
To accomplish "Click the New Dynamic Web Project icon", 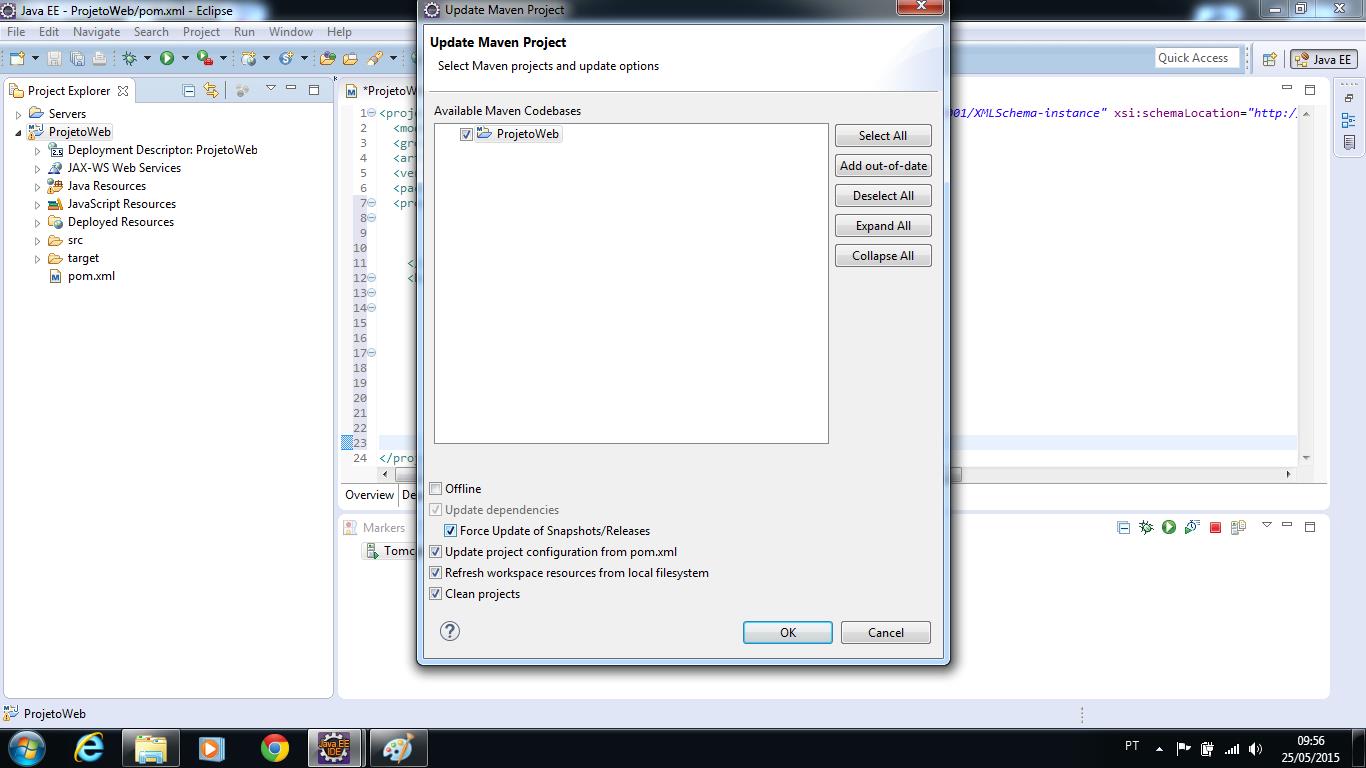I will 249,58.
